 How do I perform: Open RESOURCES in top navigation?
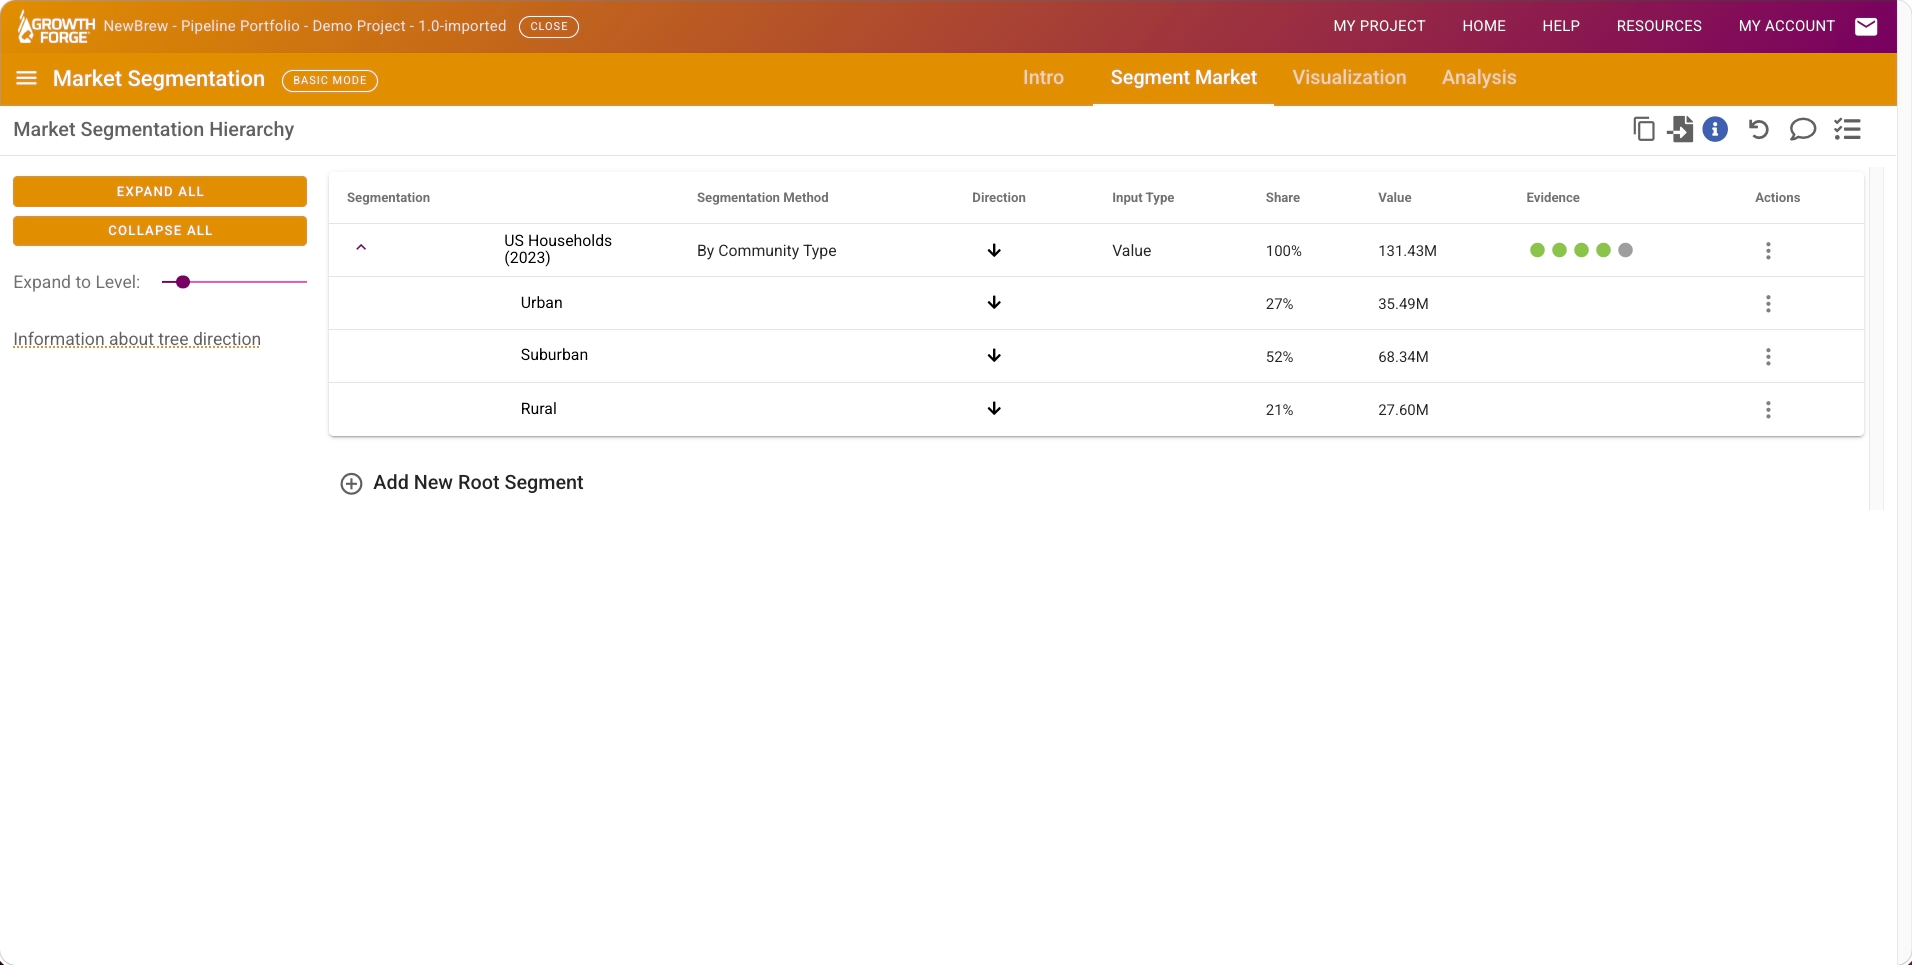(x=1659, y=26)
